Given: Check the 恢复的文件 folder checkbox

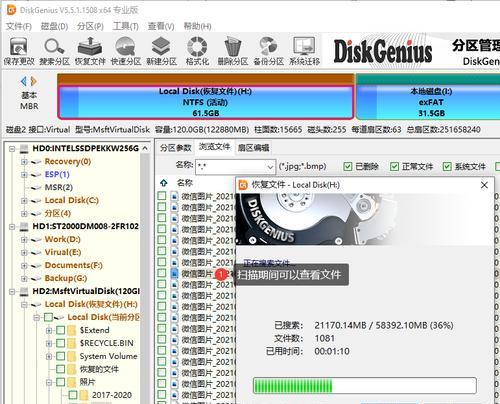Looking at the screenshot, I should [x=60, y=369].
